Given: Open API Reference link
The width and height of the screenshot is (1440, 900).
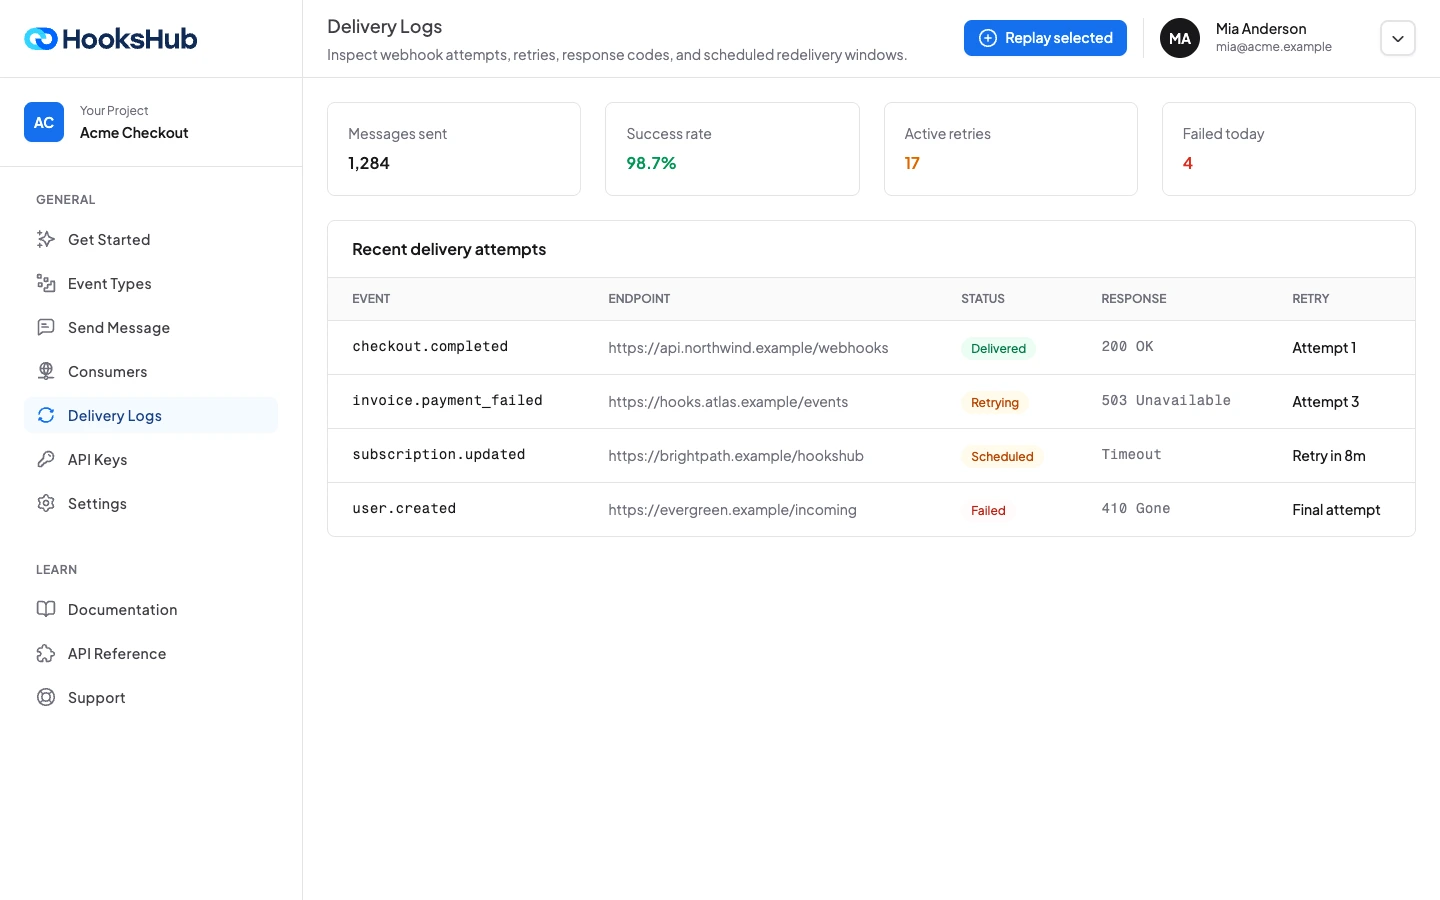Looking at the screenshot, I should click(x=151, y=653).
